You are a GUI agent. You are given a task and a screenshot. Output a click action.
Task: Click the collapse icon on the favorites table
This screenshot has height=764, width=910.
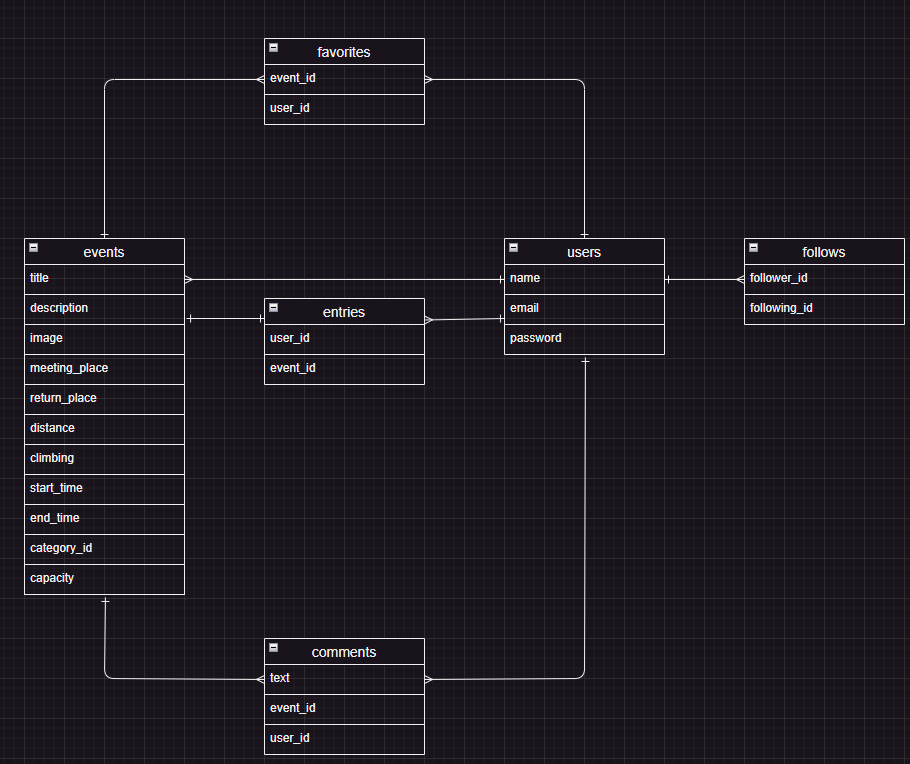[273, 47]
